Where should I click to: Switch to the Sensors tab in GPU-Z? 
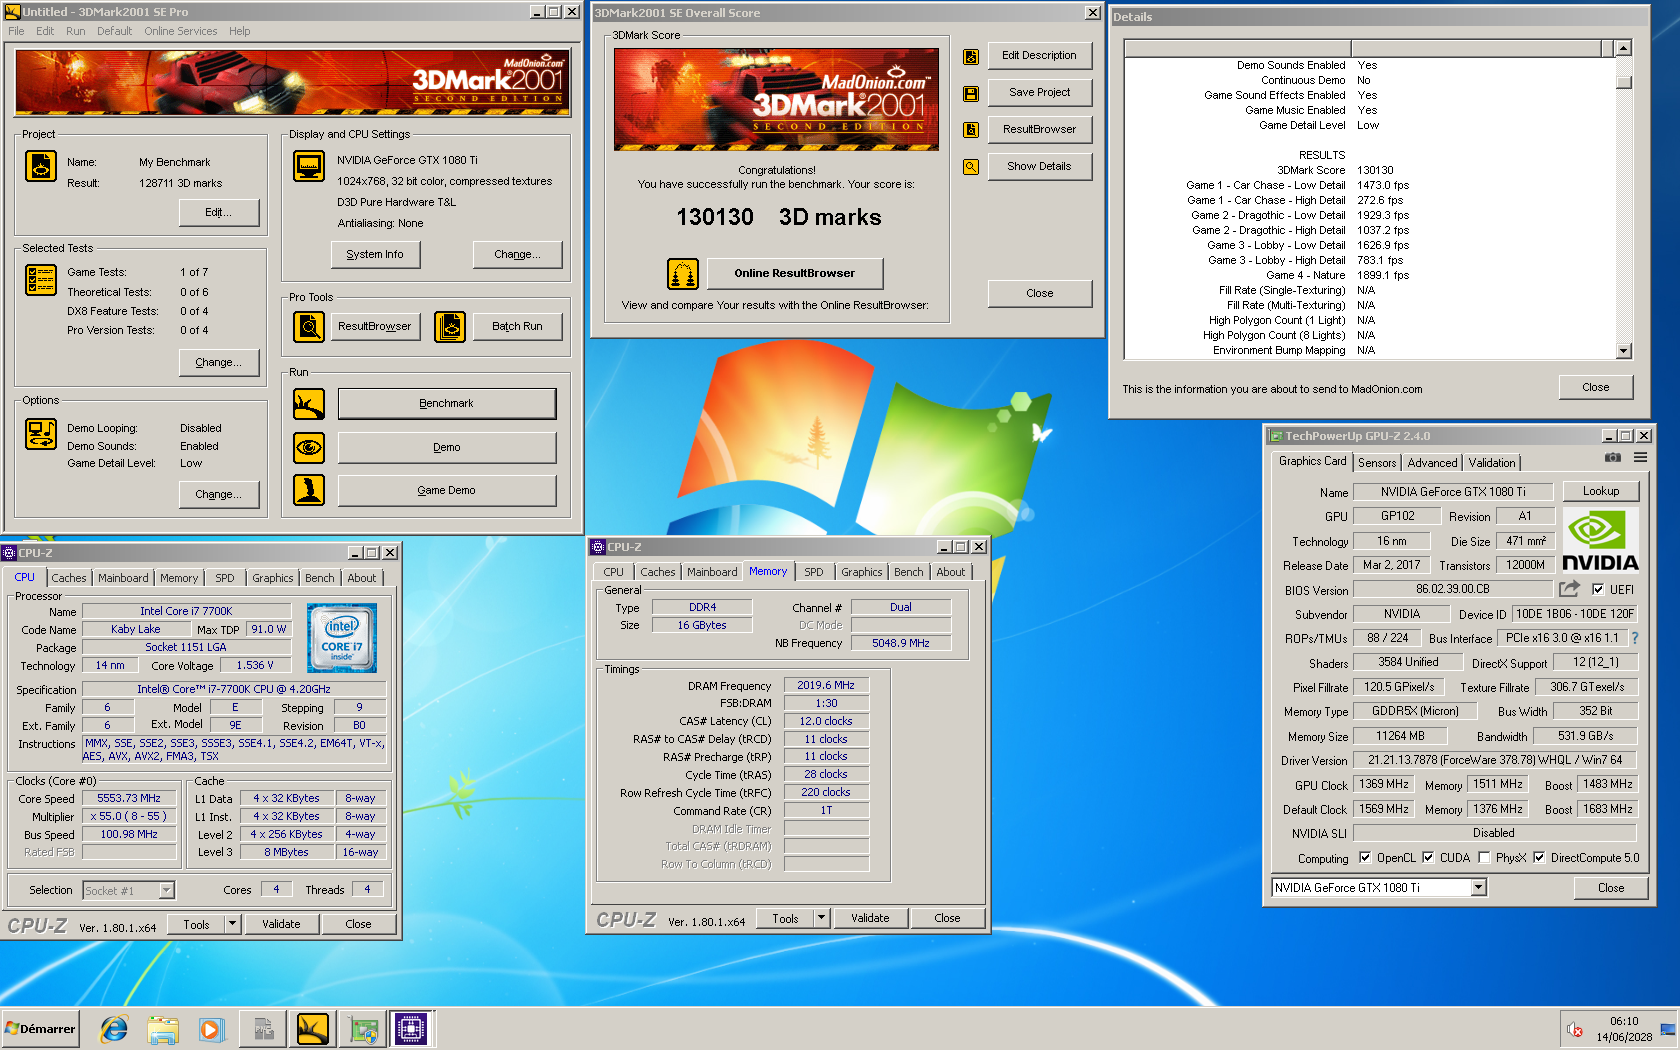pyautogui.click(x=1377, y=463)
